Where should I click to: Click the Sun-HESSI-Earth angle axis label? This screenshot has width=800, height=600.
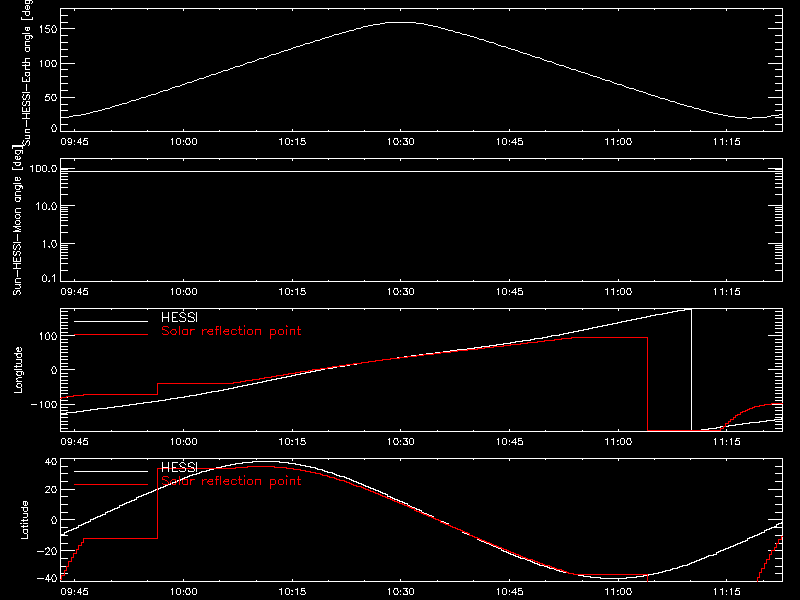click(x=27, y=72)
